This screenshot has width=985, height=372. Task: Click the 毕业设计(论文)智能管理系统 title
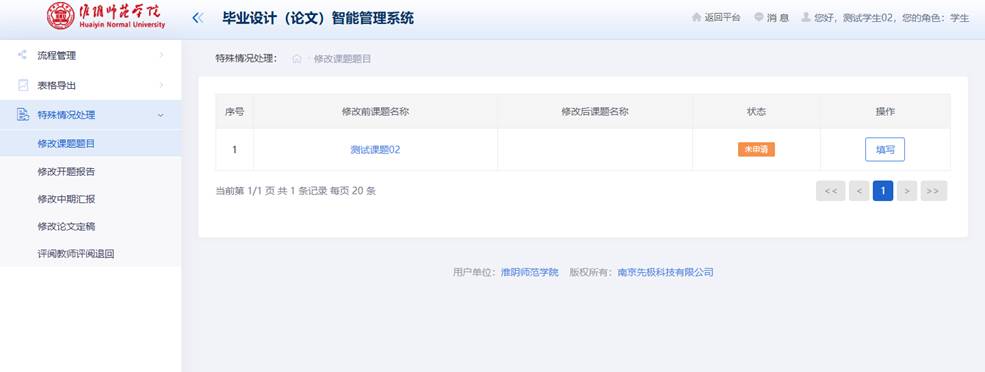318,18
